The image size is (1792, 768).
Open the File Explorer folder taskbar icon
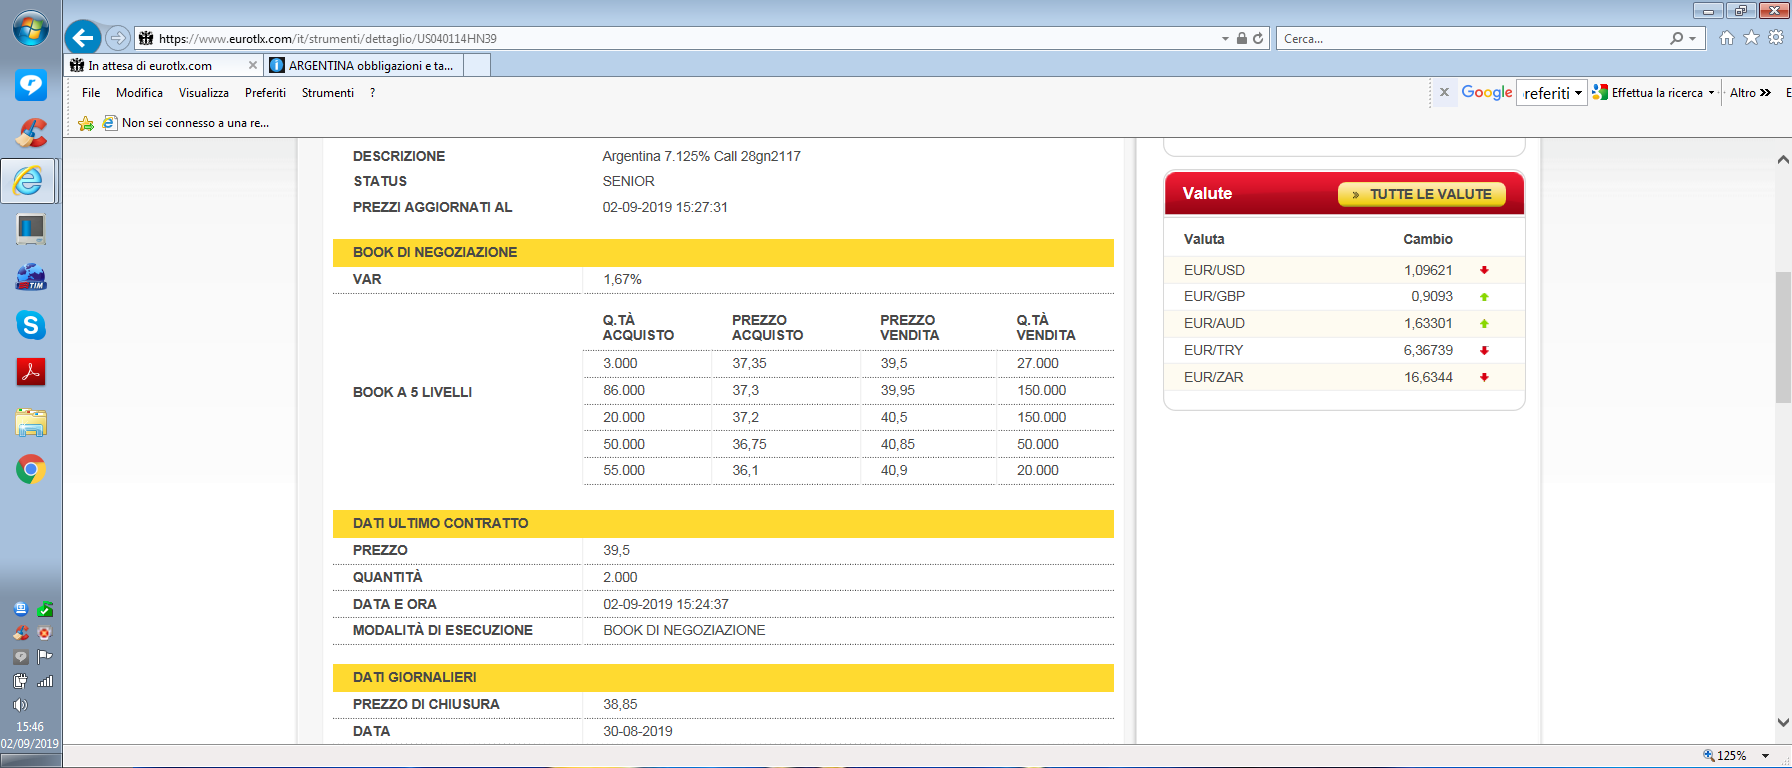point(30,422)
